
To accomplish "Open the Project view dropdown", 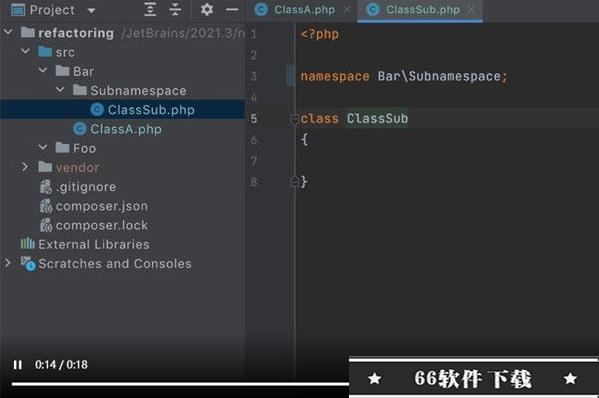I will (91, 10).
